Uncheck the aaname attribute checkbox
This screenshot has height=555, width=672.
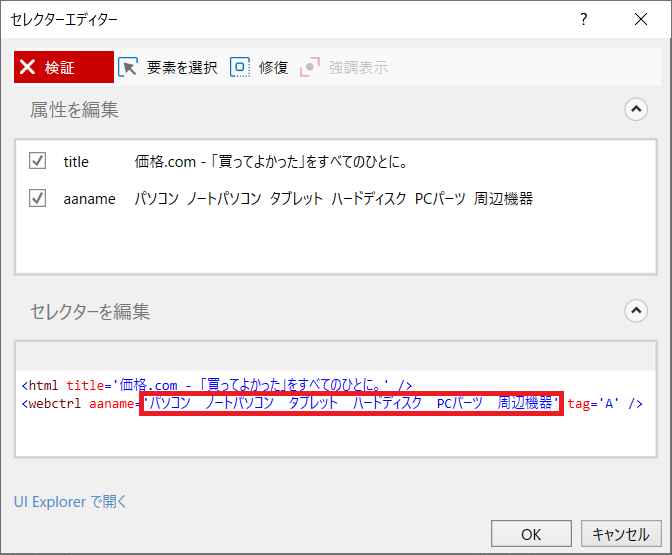[37, 198]
